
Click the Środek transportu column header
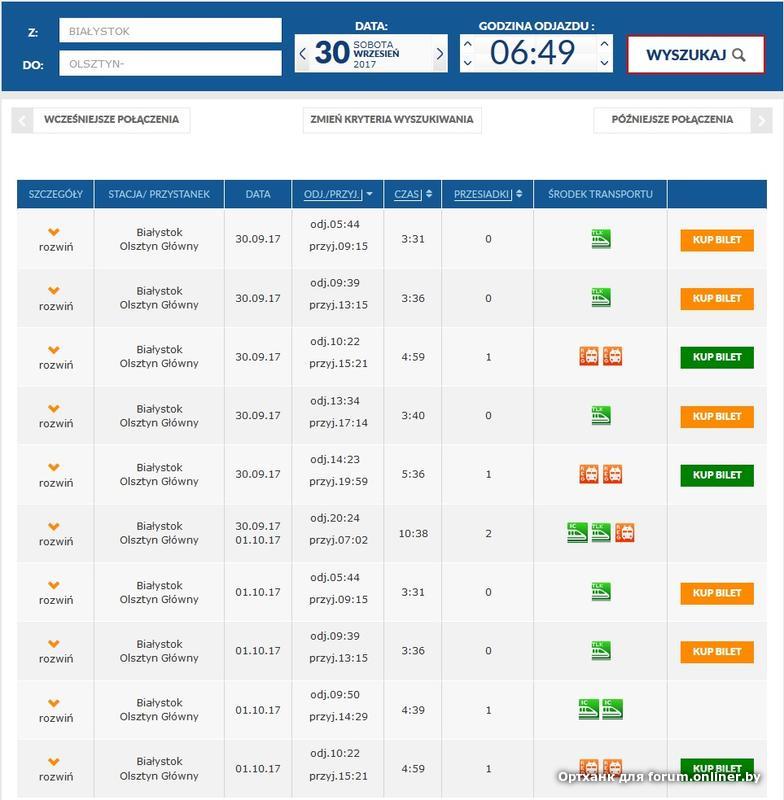pos(600,194)
